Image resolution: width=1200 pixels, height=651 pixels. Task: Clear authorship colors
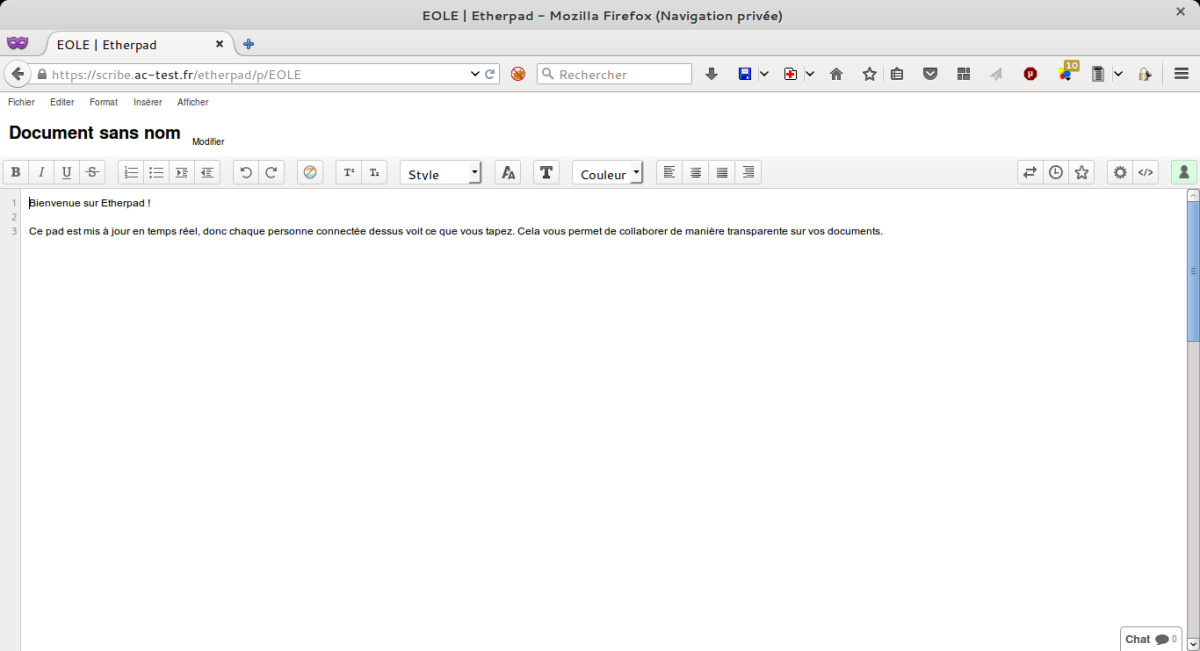[310, 172]
